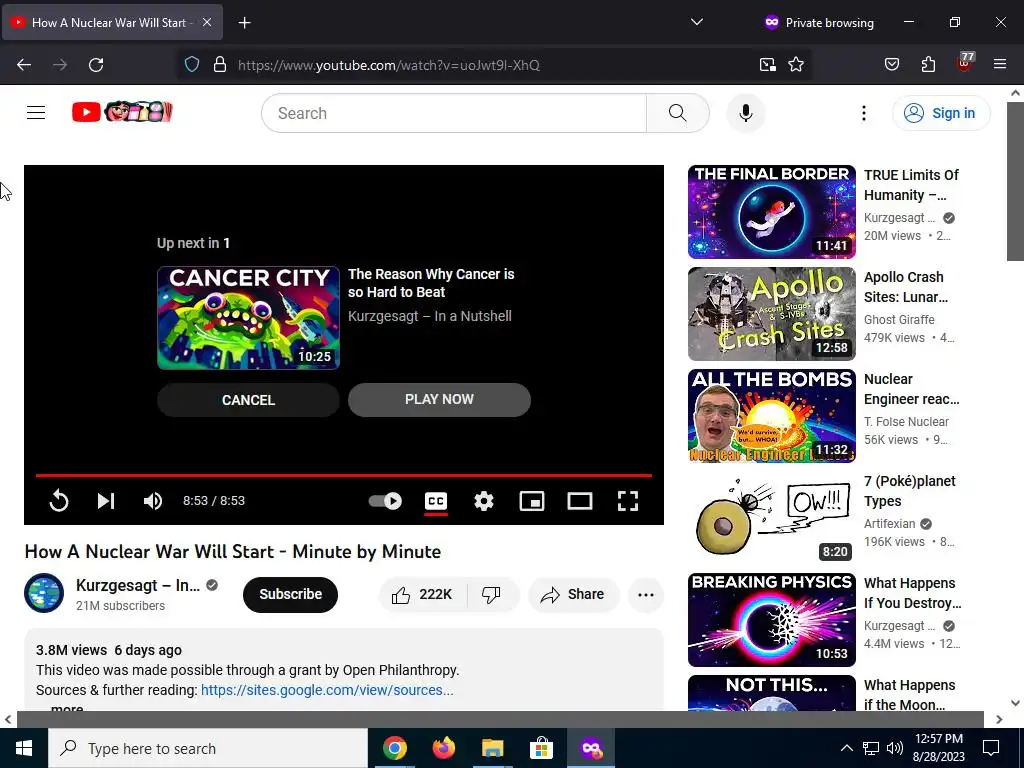Seek within the red progress bar
This screenshot has width=1024, height=768.
point(344,475)
